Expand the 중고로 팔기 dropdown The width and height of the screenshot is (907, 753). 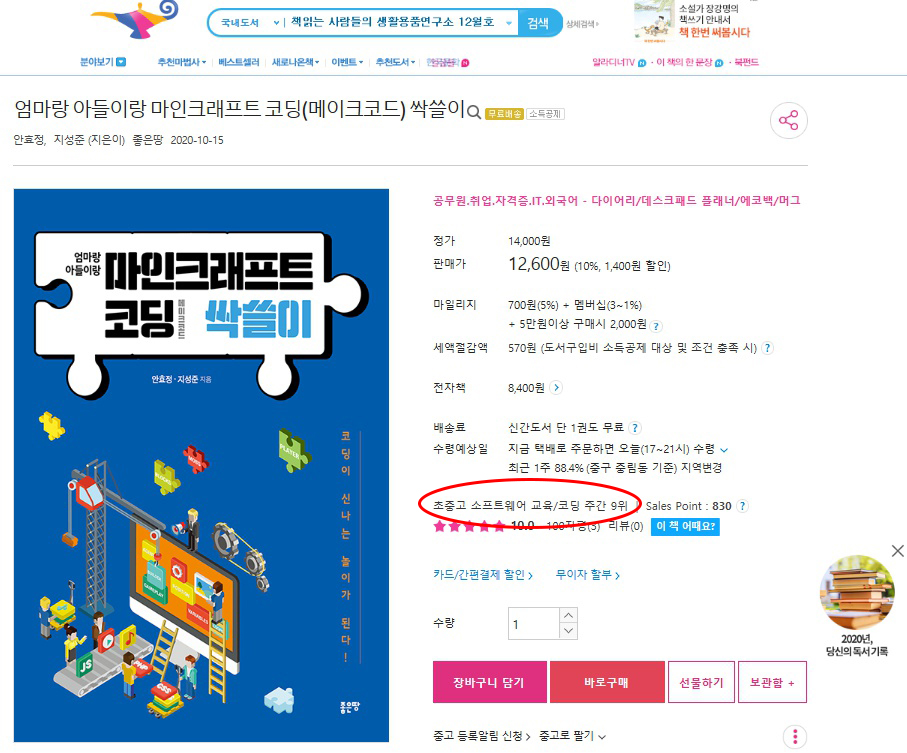573,736
